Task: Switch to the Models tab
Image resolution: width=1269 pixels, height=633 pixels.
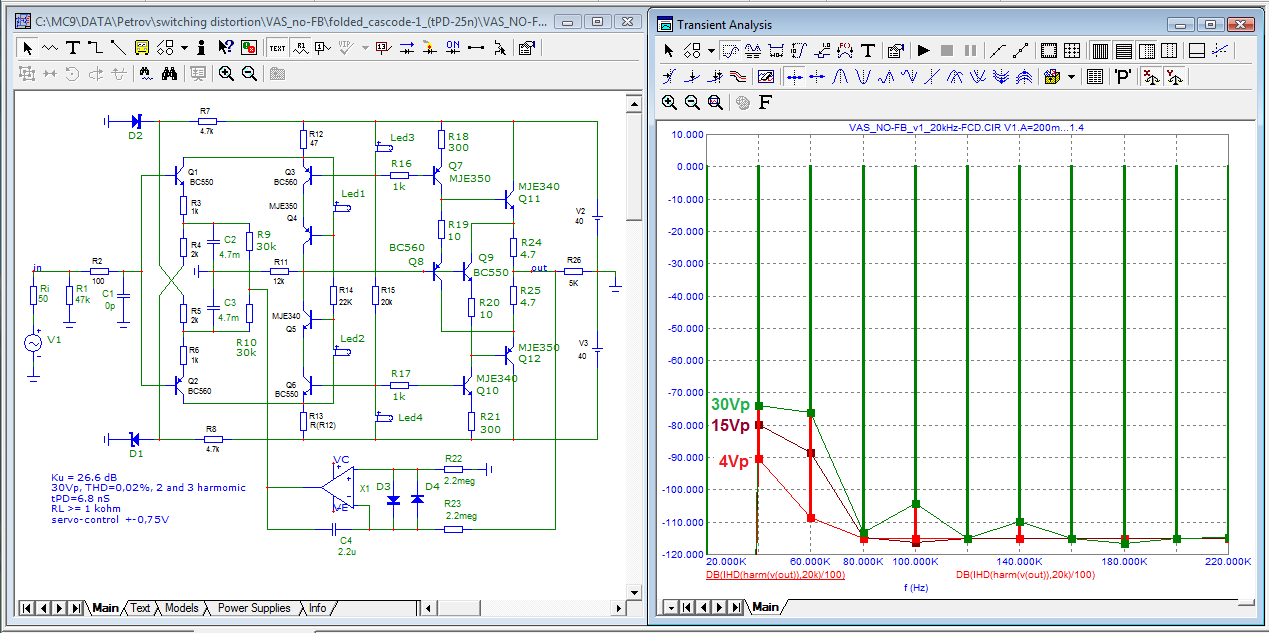Action: [x=182, y=608]
